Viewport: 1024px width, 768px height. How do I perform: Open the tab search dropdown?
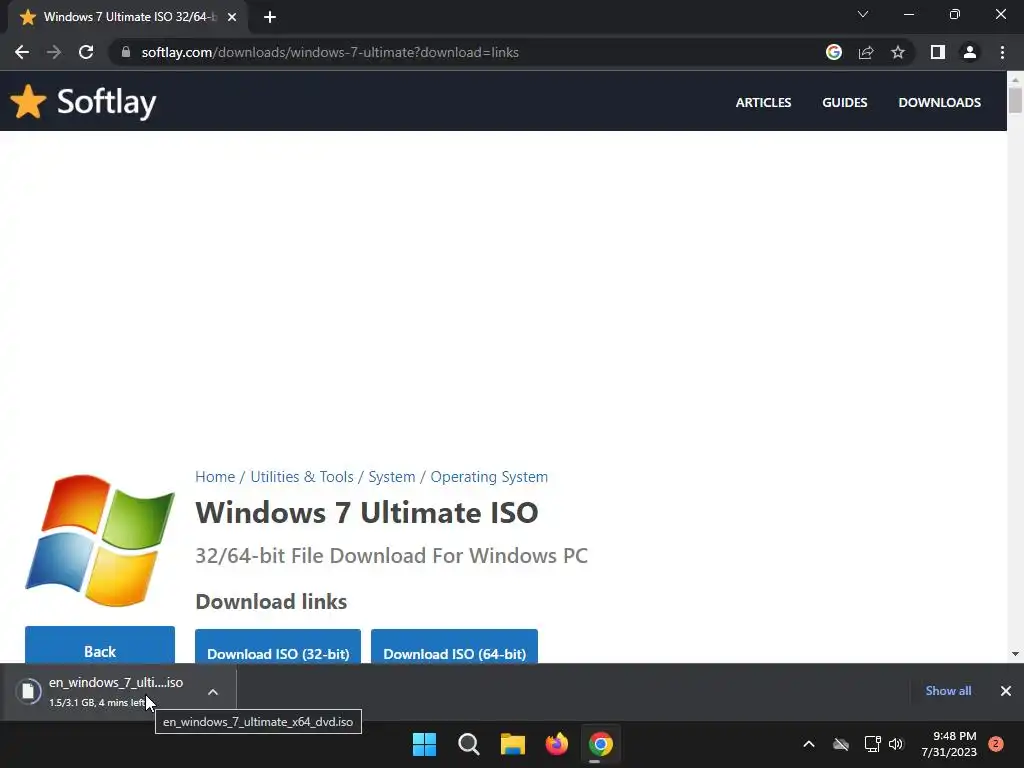coord(863,14)
